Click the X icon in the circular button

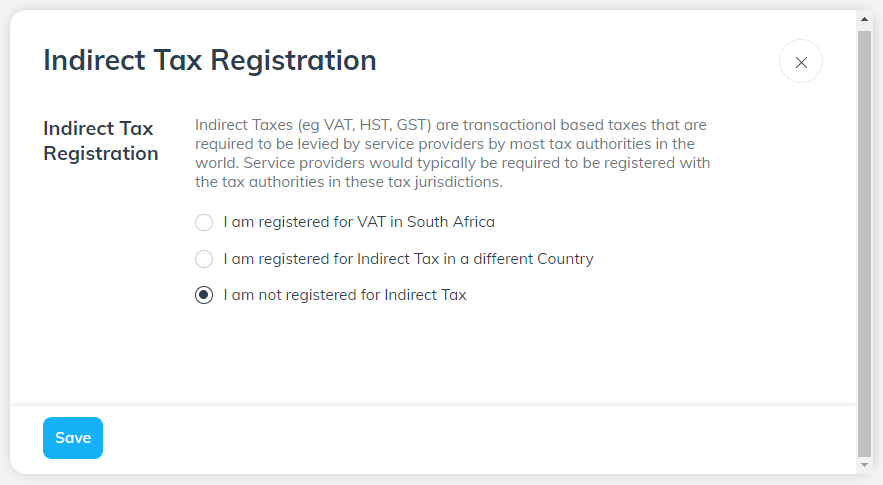click(801, 62)
